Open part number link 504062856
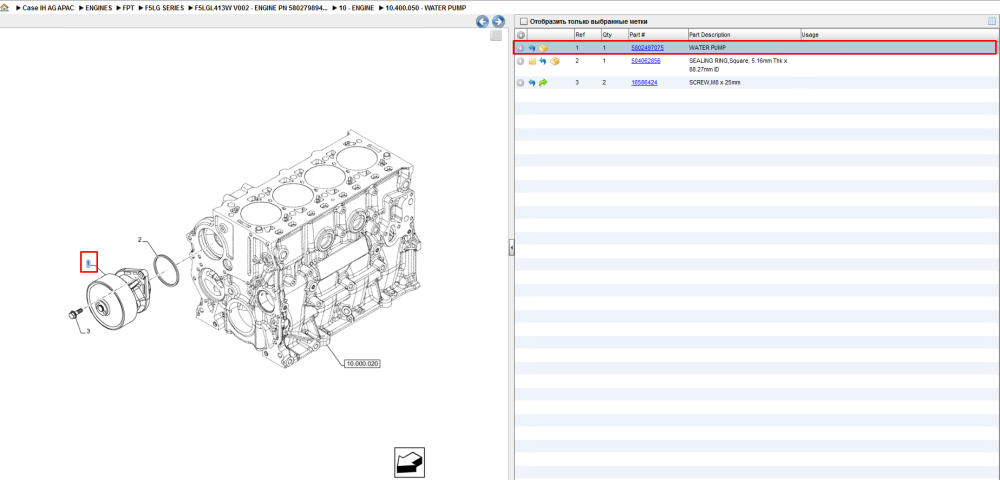 645,61
